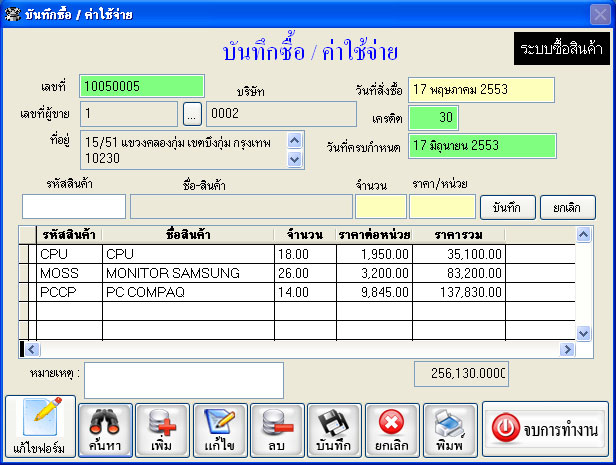The height and width of the screenshot is (465, 616).
Task: Click the เลขที่ผู้ขาย field showing 1
Action: click(x=129, y=114)
